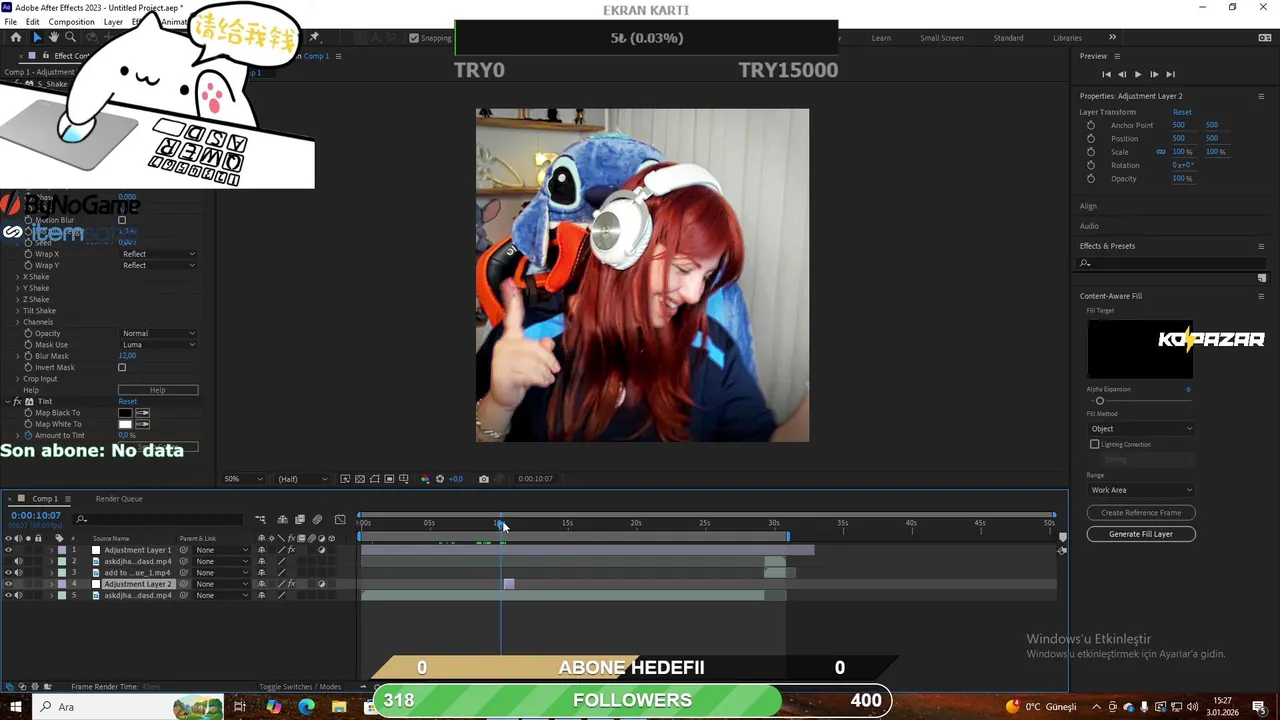Reset Layer Transform in Properties panel

1182,112
